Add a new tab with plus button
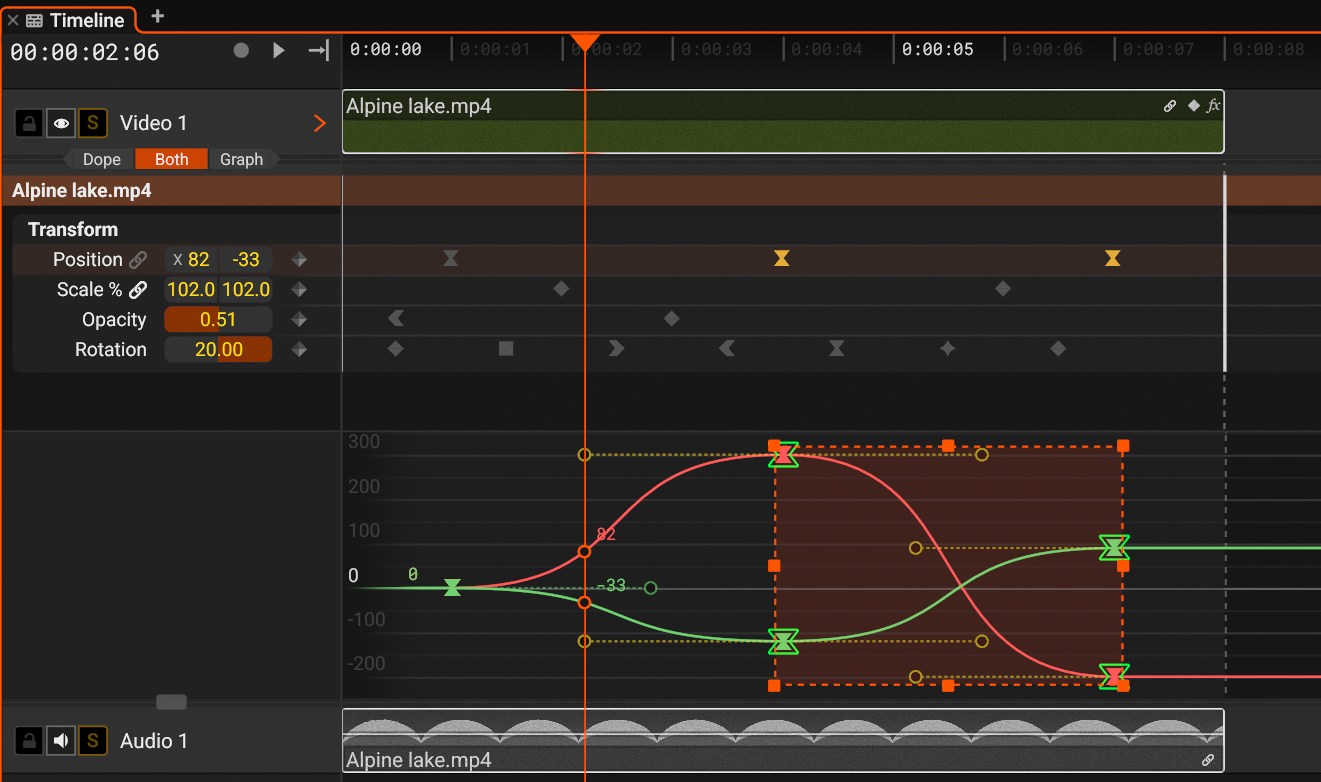 click(x=157, y=16)
